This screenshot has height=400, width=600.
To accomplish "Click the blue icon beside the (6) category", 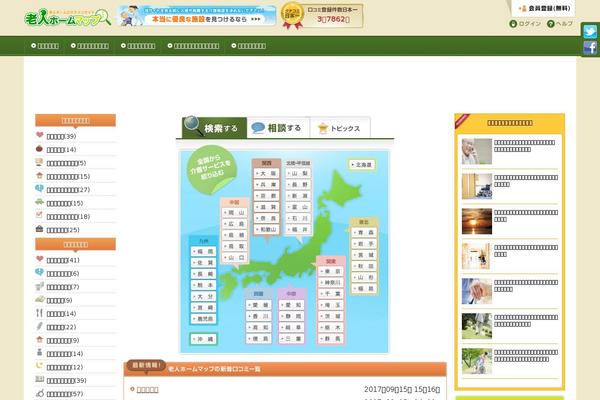I will coord(39,272).
